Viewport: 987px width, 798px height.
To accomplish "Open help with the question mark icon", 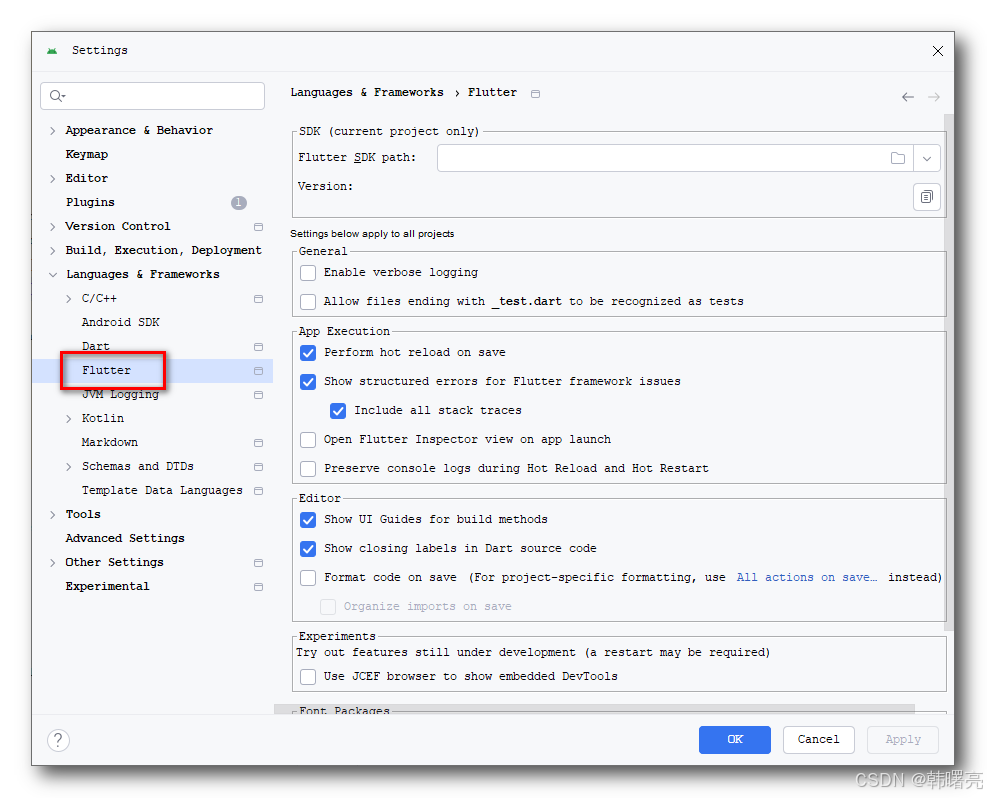I will [x=58, y=740].
